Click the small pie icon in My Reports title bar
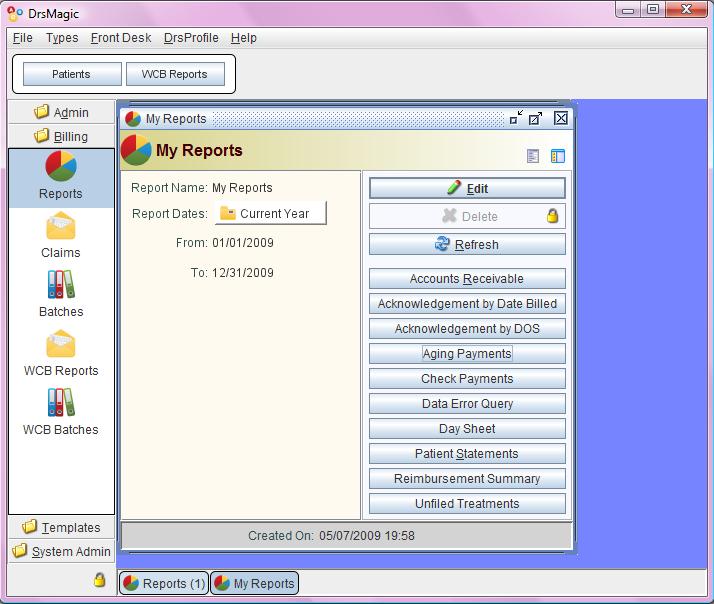The height and width of the screenshot is (604, 714). coord(133,119)
